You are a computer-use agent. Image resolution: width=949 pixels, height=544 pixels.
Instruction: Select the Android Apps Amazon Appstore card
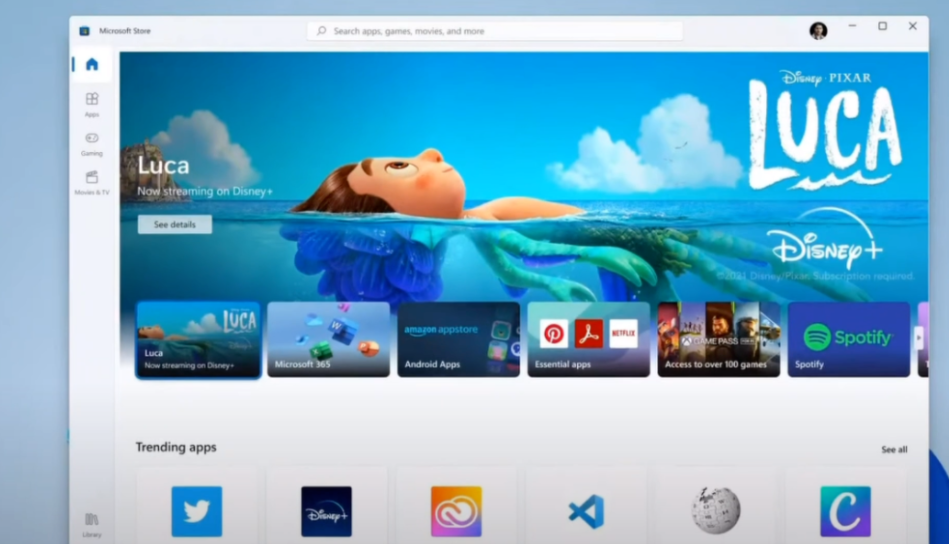(459, 339)
